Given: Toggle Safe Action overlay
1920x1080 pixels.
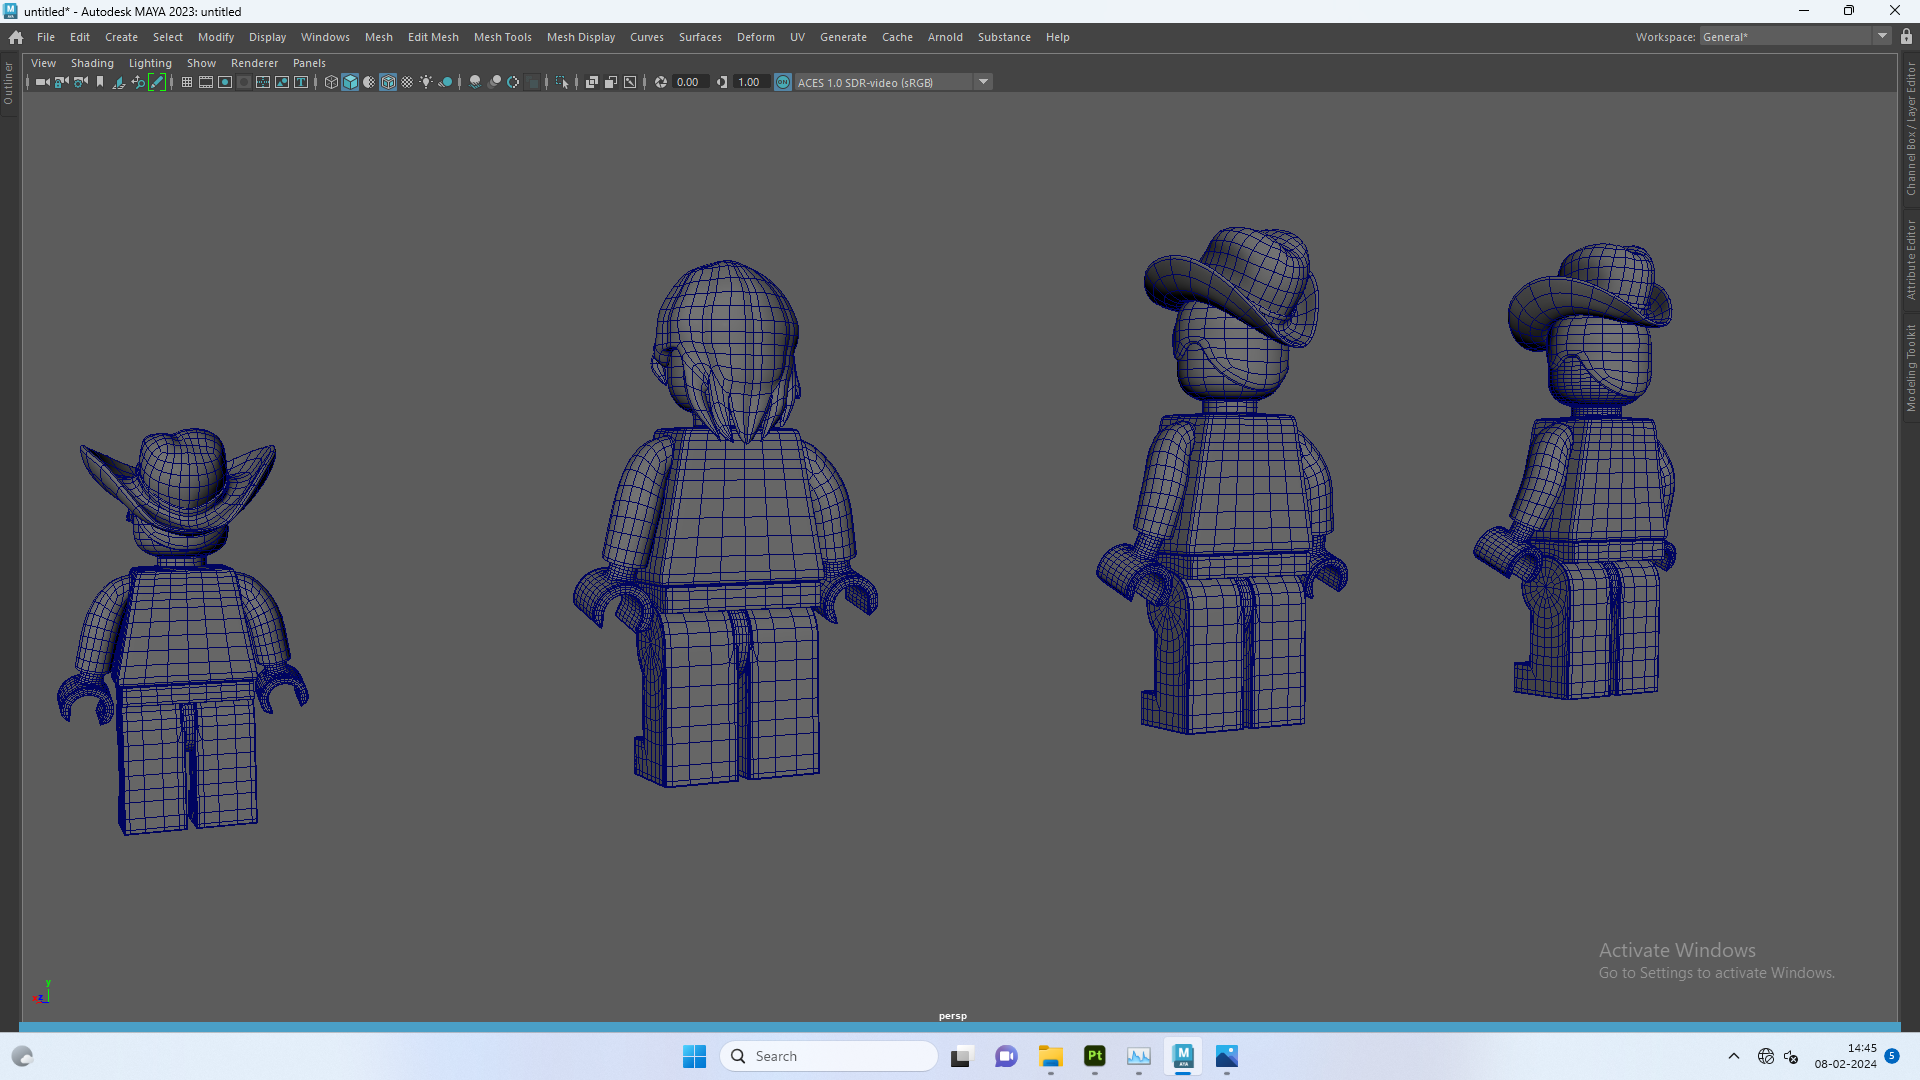Looking at the screenshot, I should click(x=282, y=82).
